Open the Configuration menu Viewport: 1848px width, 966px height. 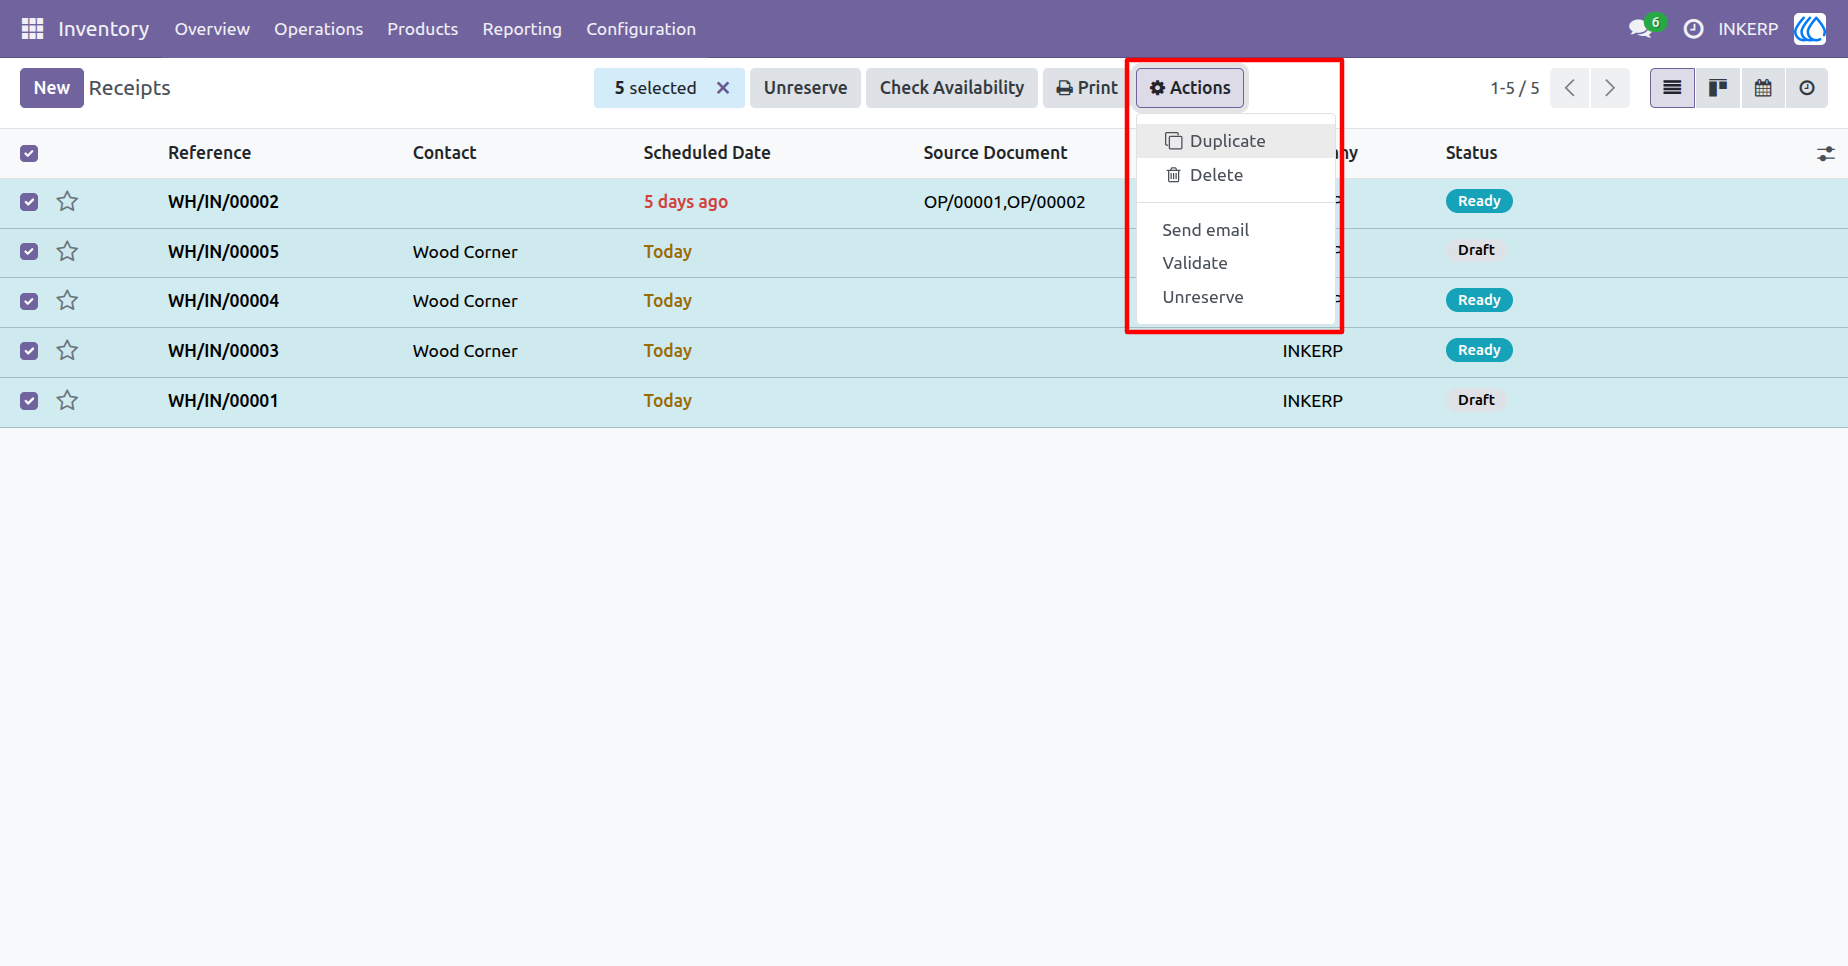click(641, 29)
